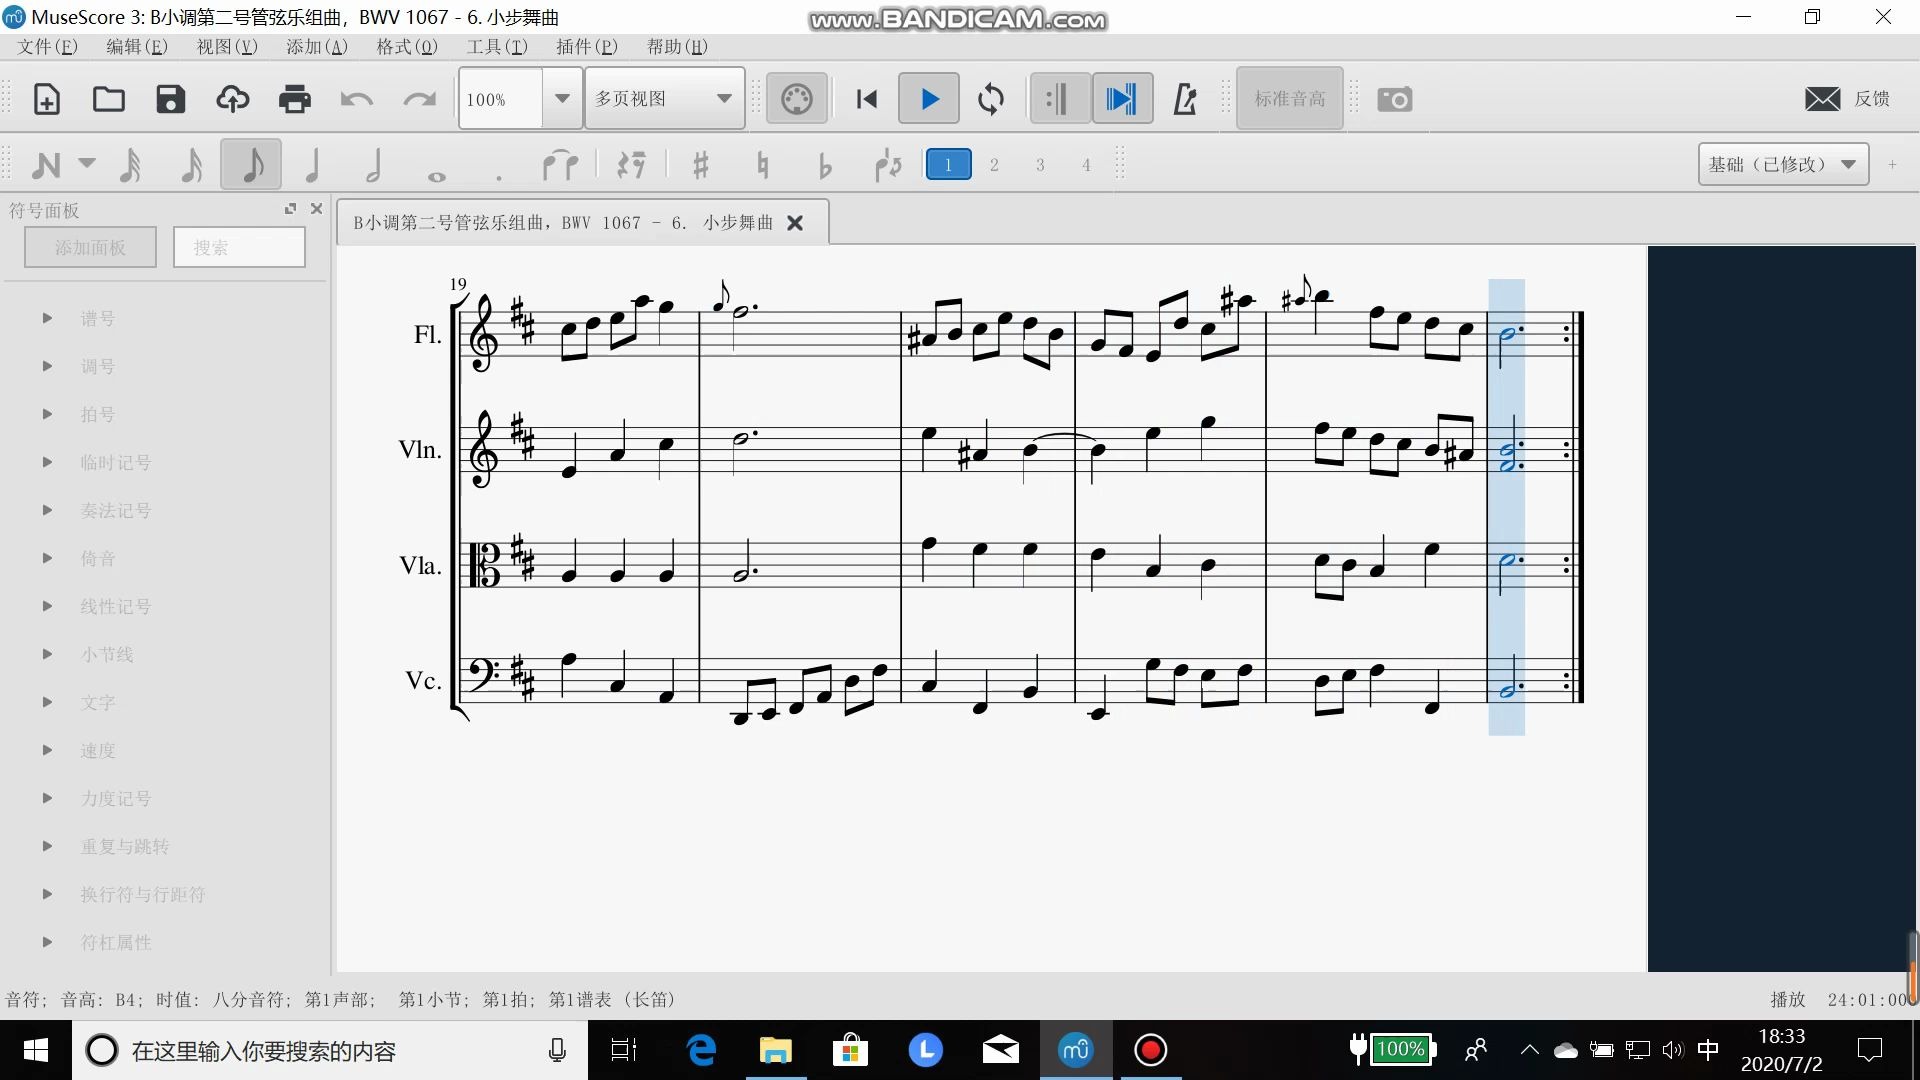This screenshot has width=1920, height=1080.
Task: Expand the 拍号 panel section
Action: [46, 414]
